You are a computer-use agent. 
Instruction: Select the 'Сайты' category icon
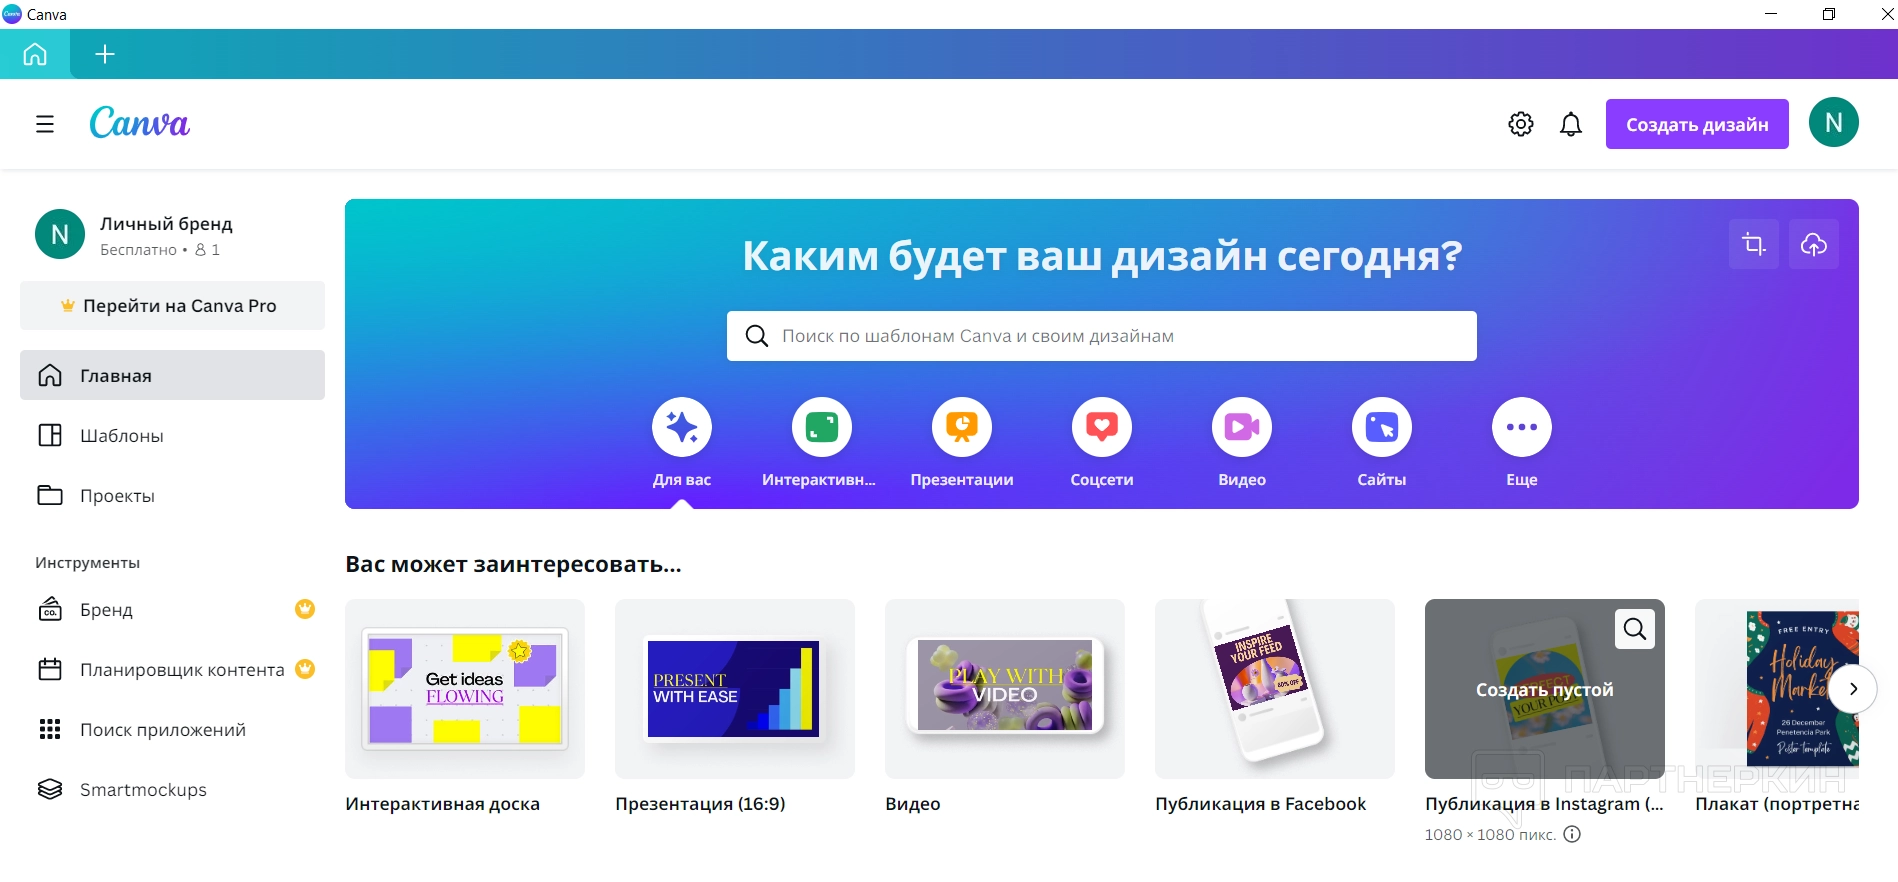pos(1382,427)
